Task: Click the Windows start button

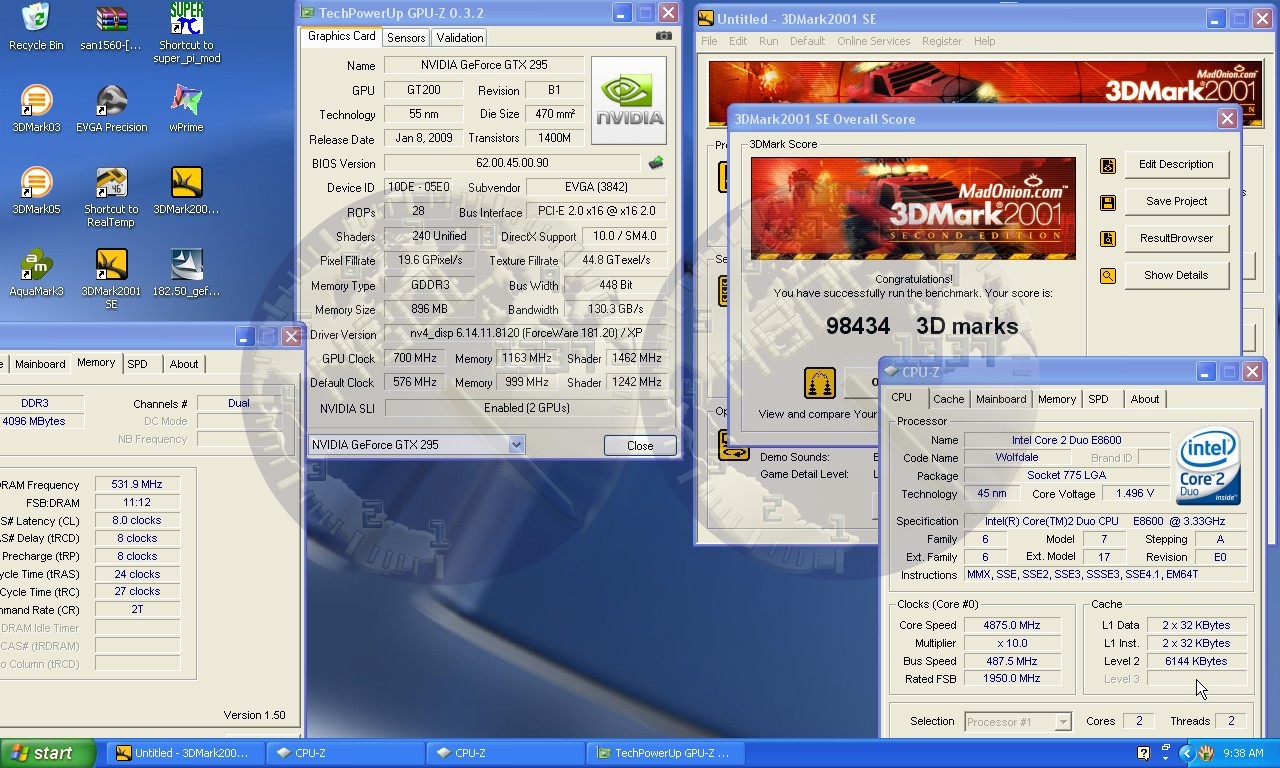Action: (48, 753)
